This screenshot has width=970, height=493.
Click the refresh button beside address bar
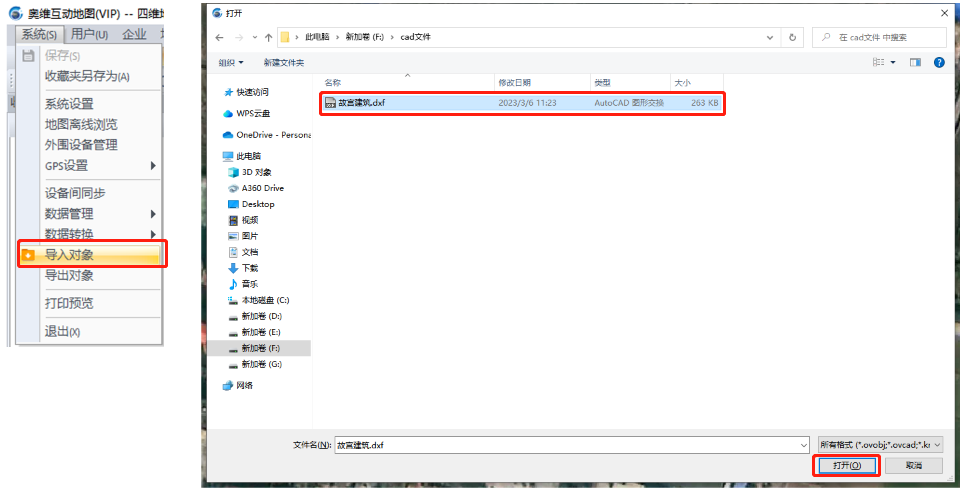[793, 37]
